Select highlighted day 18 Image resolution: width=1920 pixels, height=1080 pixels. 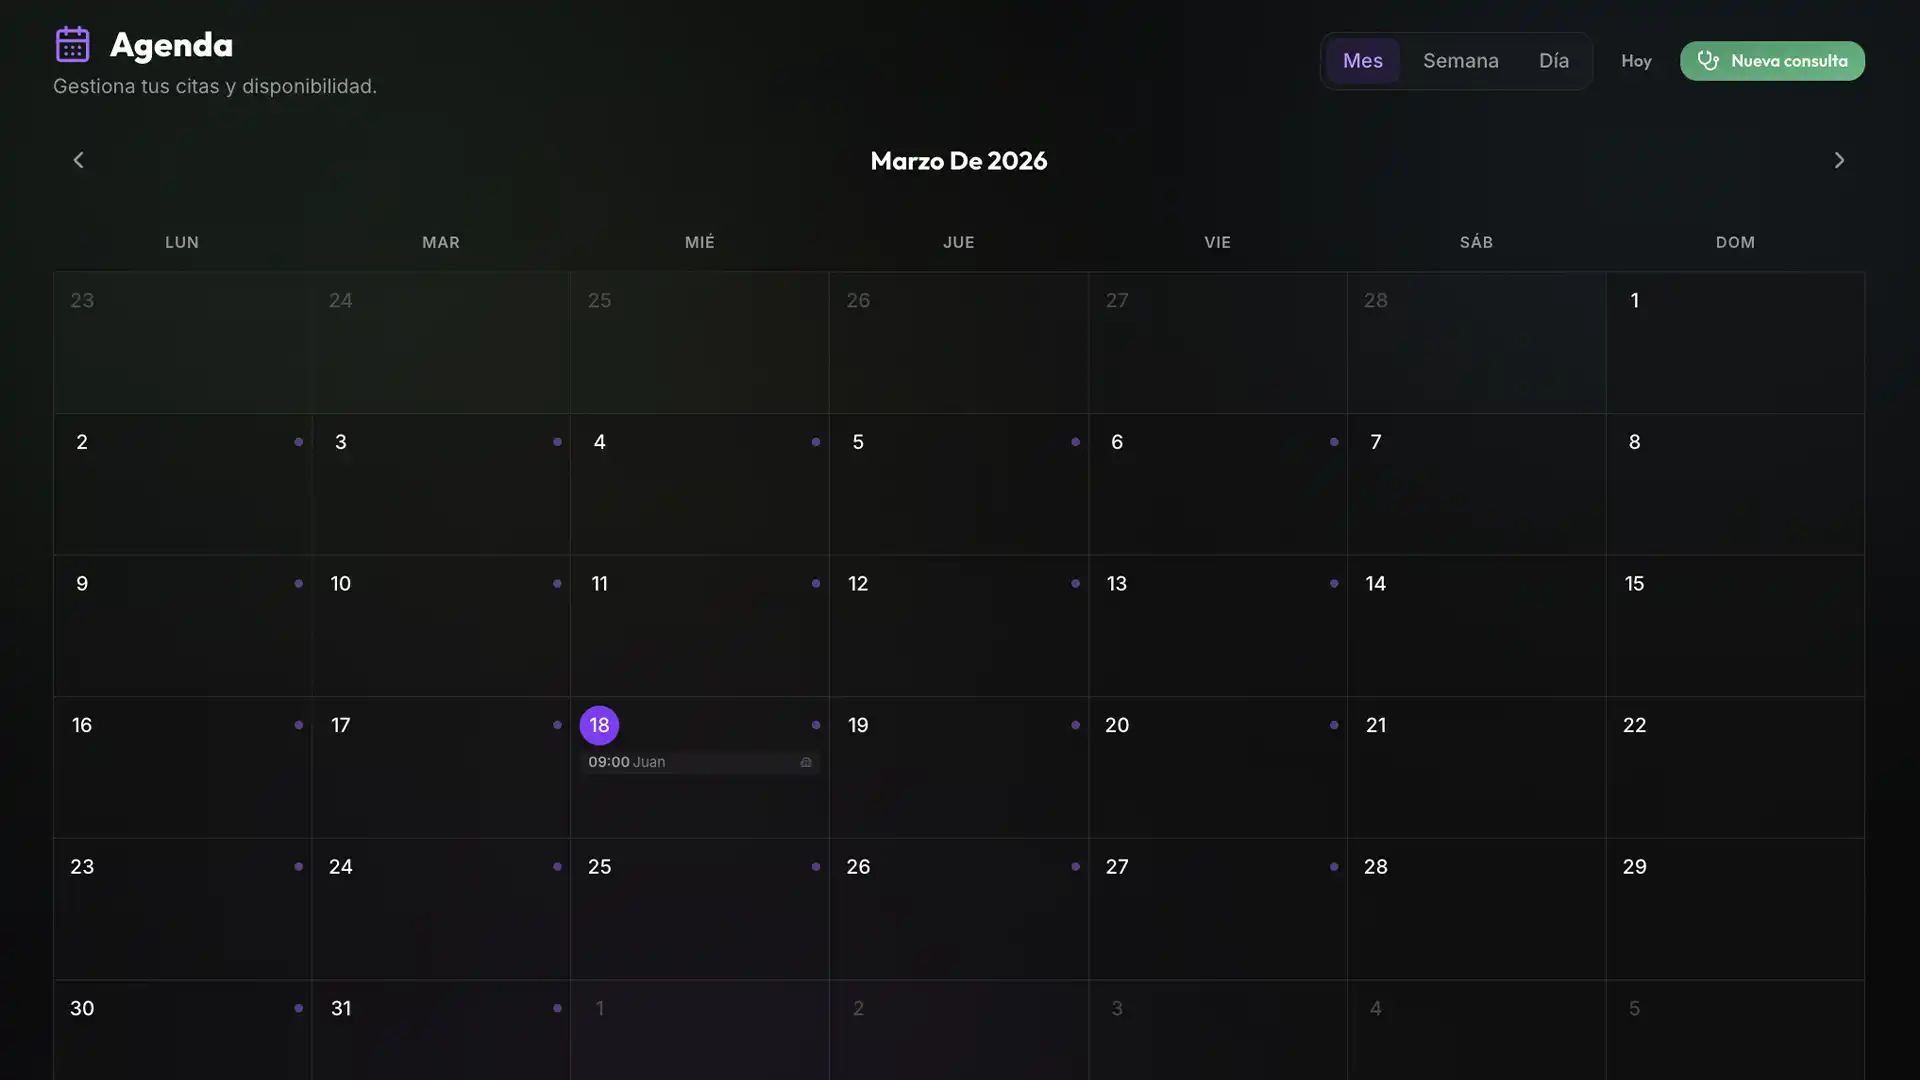pos(599,725)
